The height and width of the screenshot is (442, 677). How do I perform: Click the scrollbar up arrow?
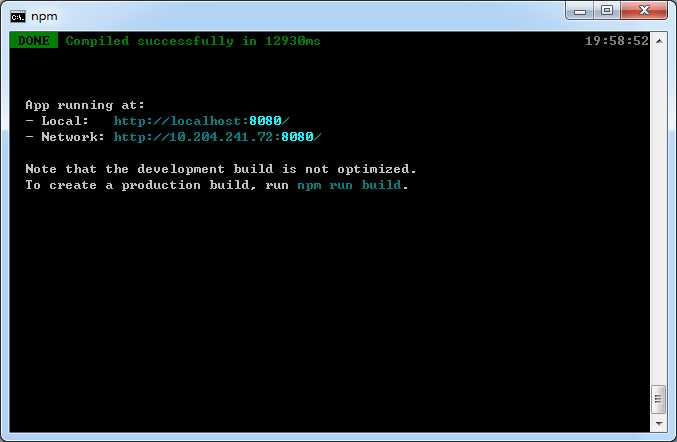659,41
